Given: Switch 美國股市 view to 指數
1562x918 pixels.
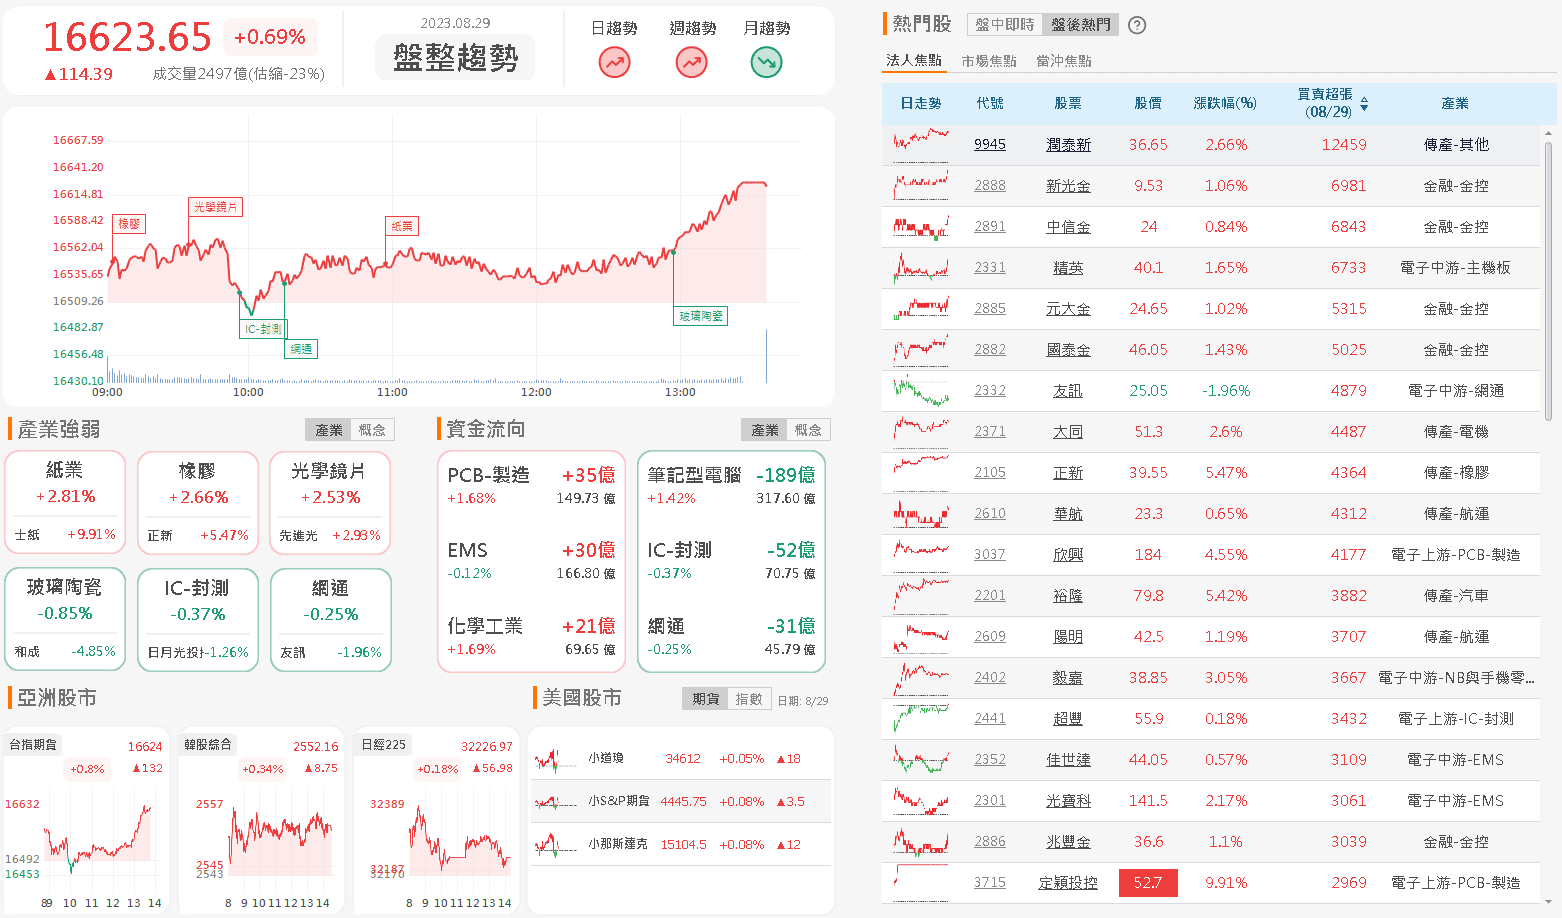Looking at the screenshot, I should pos(749,699).
